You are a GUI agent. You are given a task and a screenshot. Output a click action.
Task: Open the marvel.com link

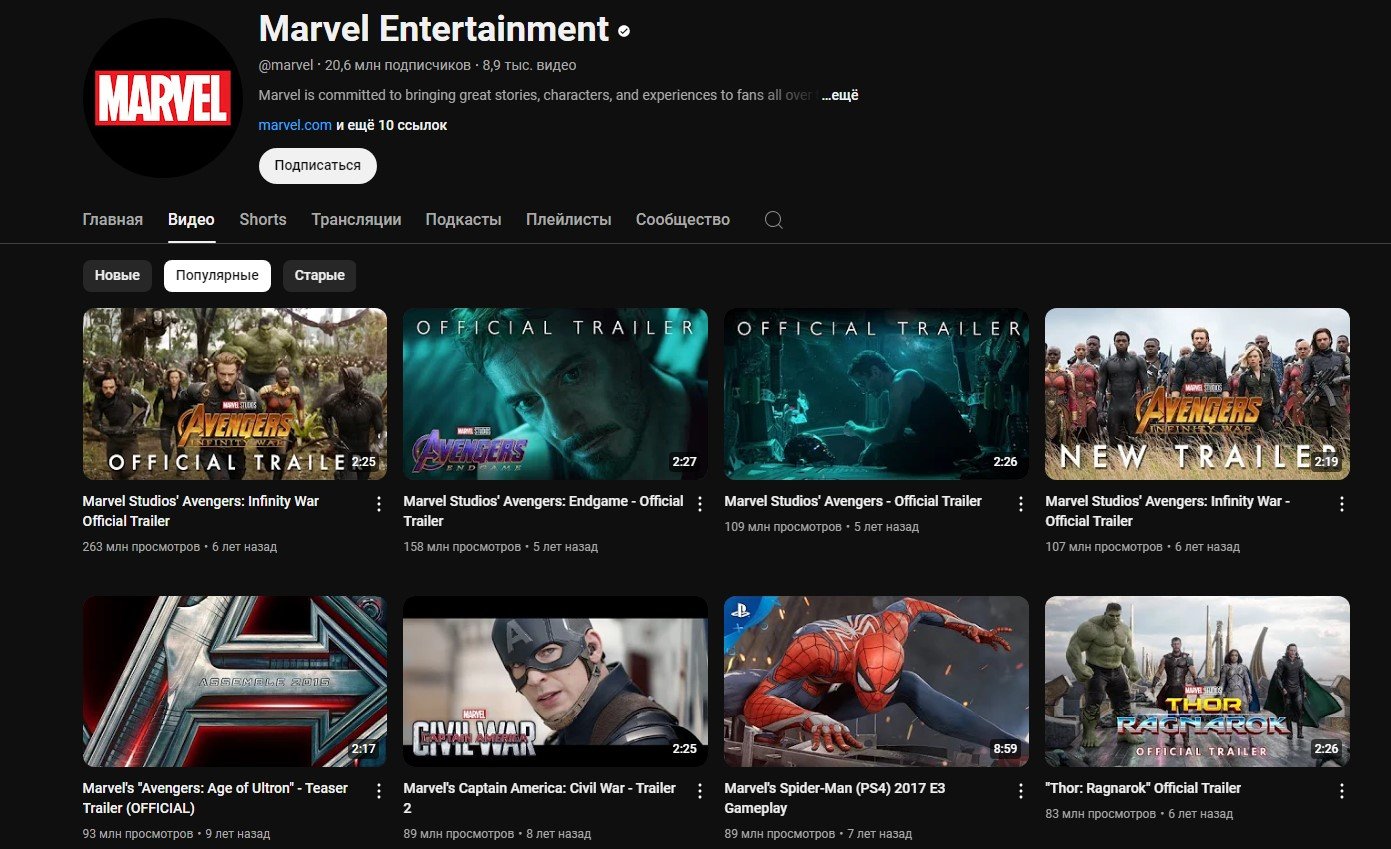[x=294, y=125]
